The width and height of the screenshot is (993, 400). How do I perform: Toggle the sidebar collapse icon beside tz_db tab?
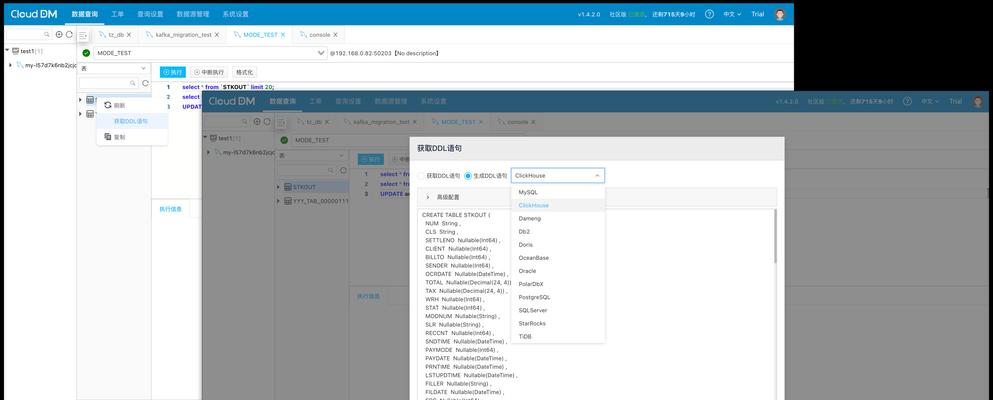click(83, 35)
